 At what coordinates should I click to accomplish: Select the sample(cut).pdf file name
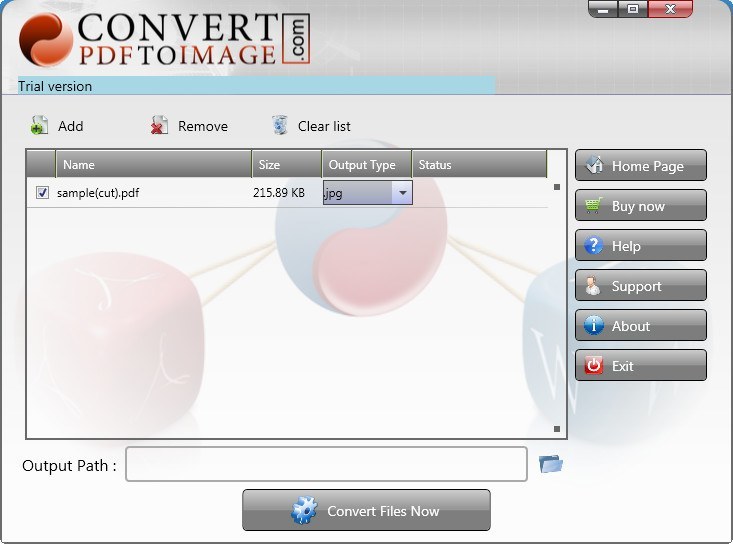[98, 193]
